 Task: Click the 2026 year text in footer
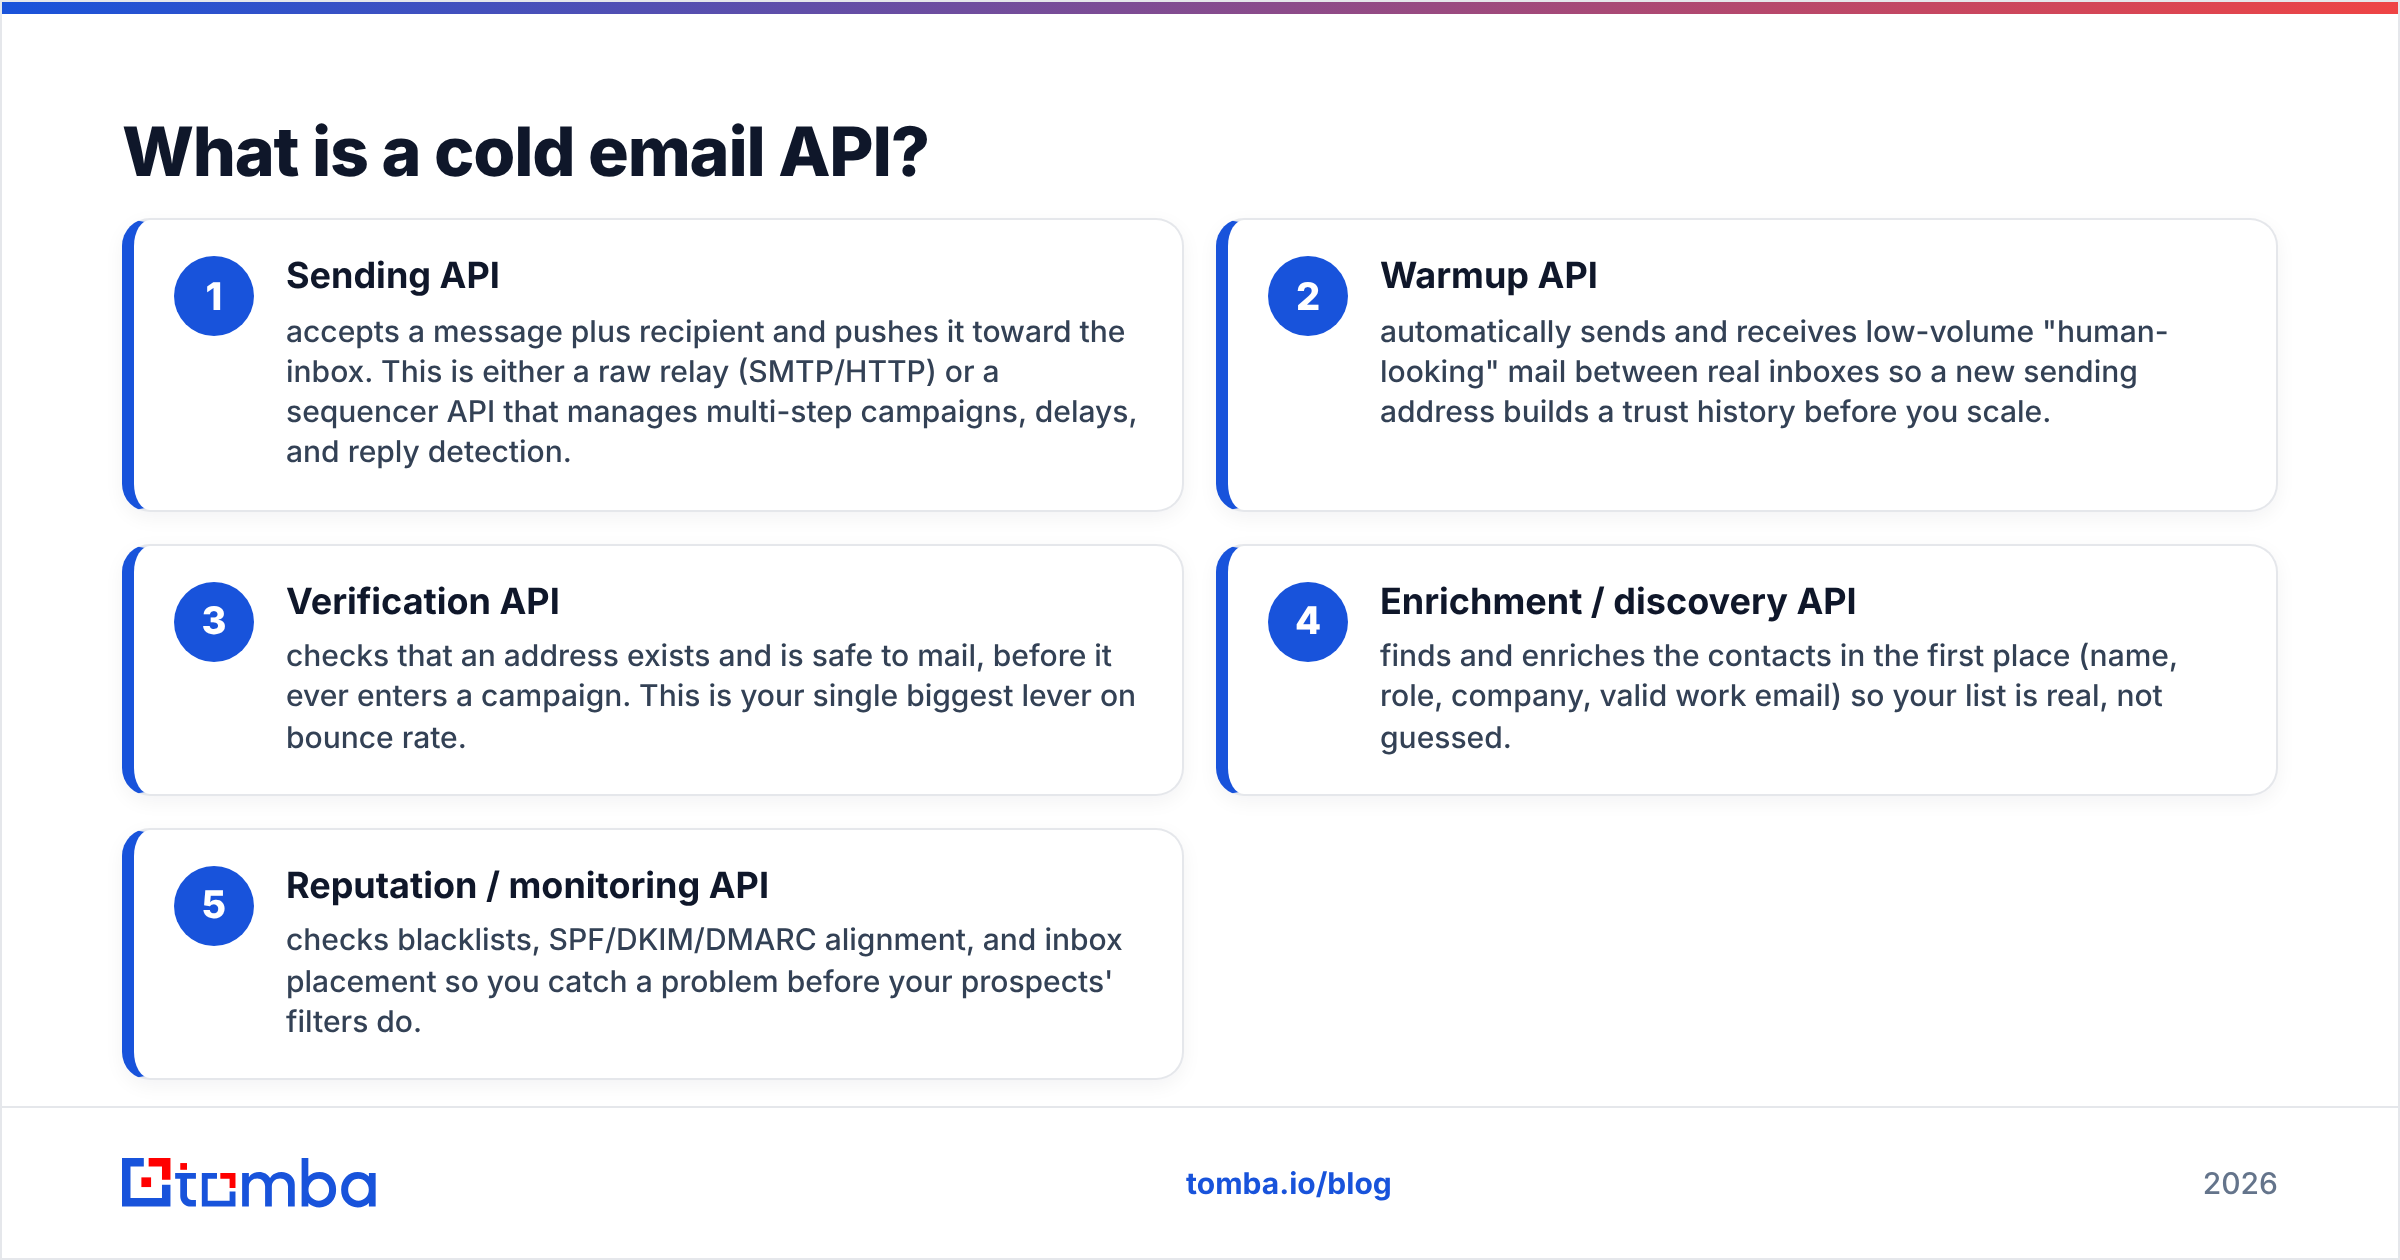coord(2239,1184)
